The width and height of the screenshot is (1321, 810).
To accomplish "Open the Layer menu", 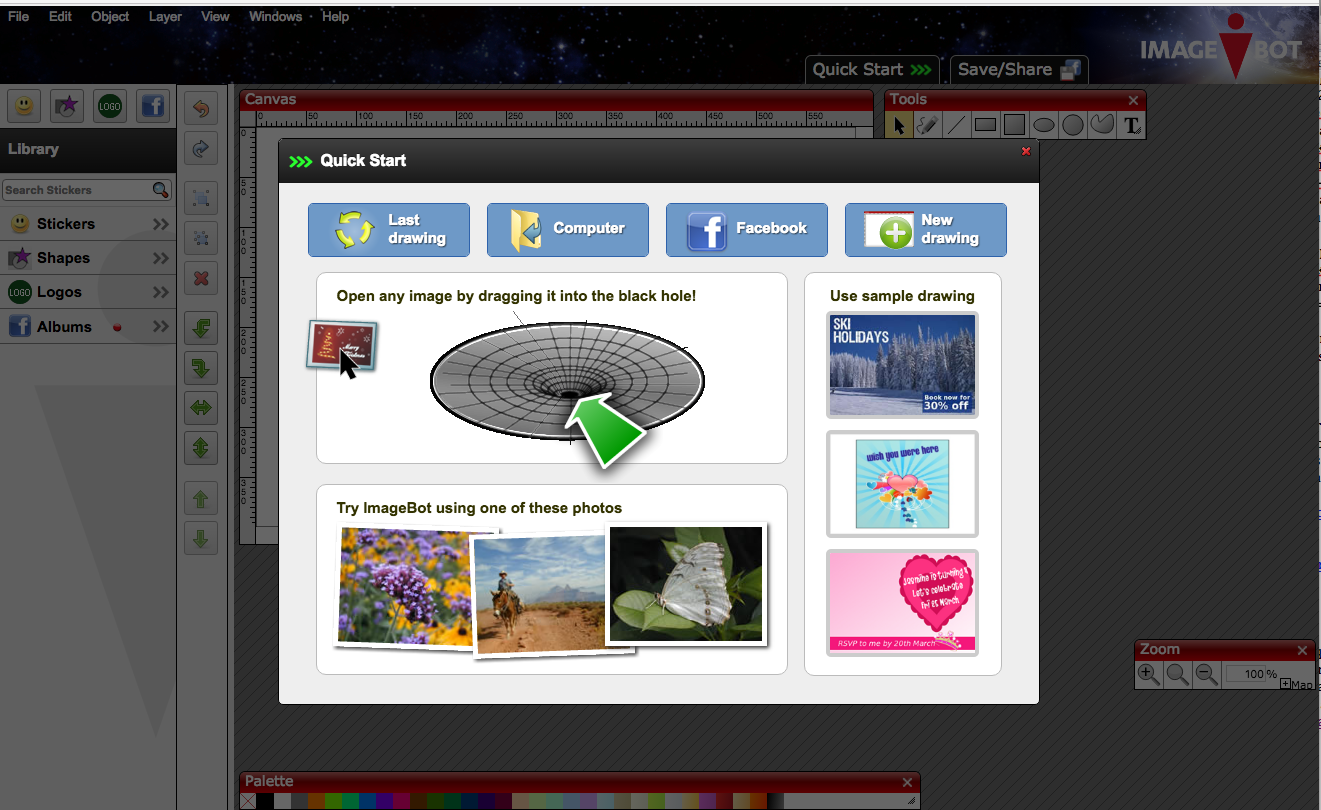I will [x=165, y=16].
